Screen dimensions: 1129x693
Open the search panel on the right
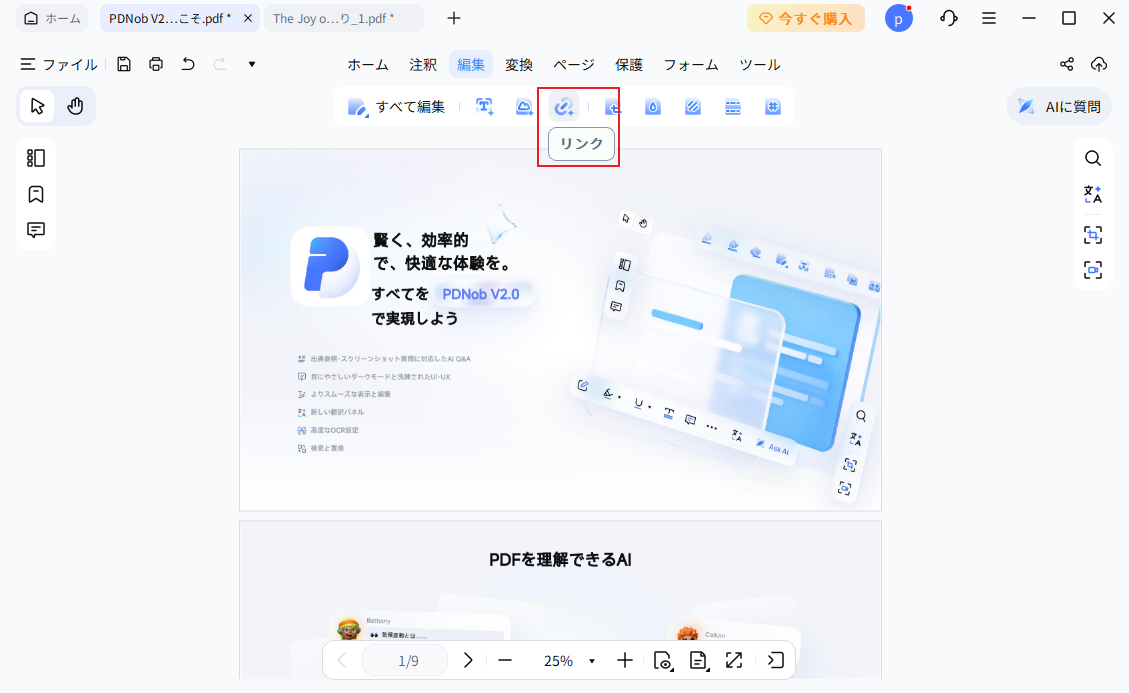1093,157
